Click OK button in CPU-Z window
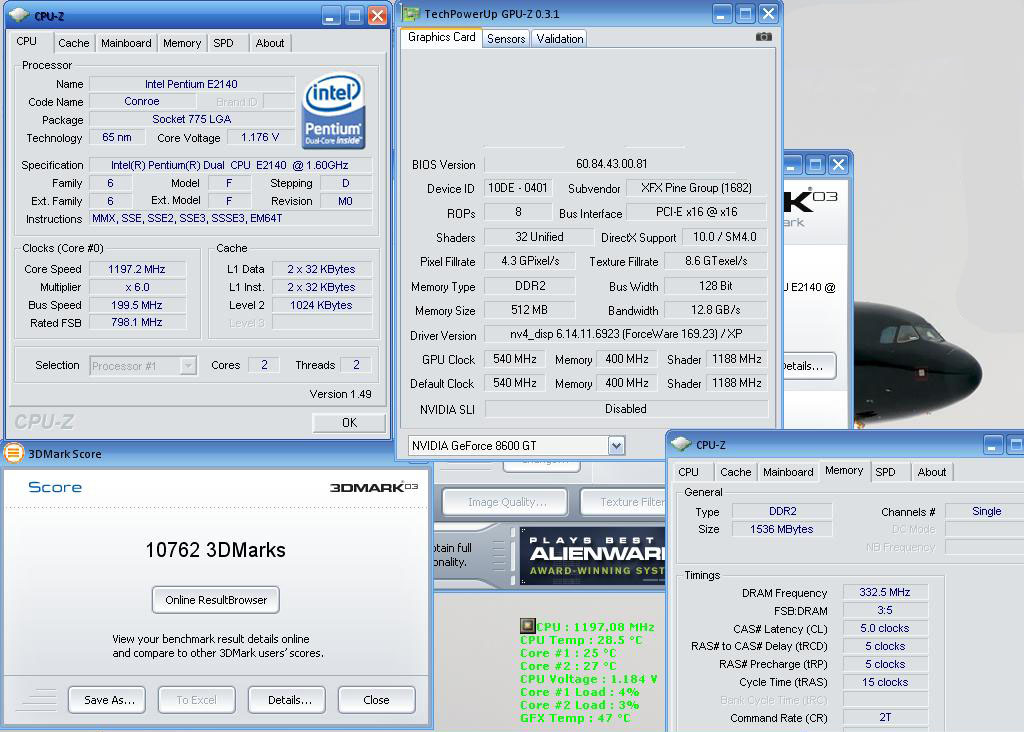 [349, 422]
